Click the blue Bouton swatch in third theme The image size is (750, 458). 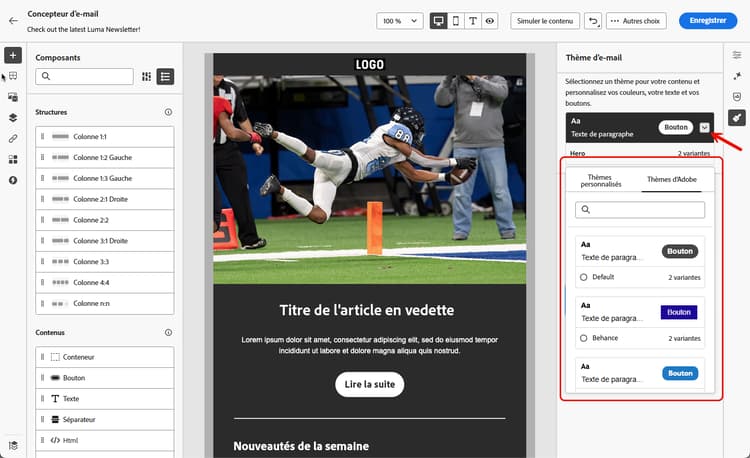click(x=680, y=373)
